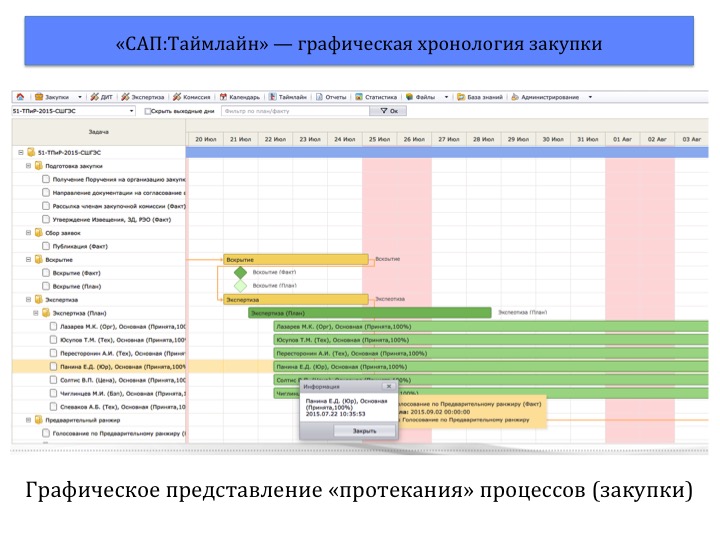Click the Юсупов Т.М. green Gantt bar
720x540 pixels.
[491, 340]
